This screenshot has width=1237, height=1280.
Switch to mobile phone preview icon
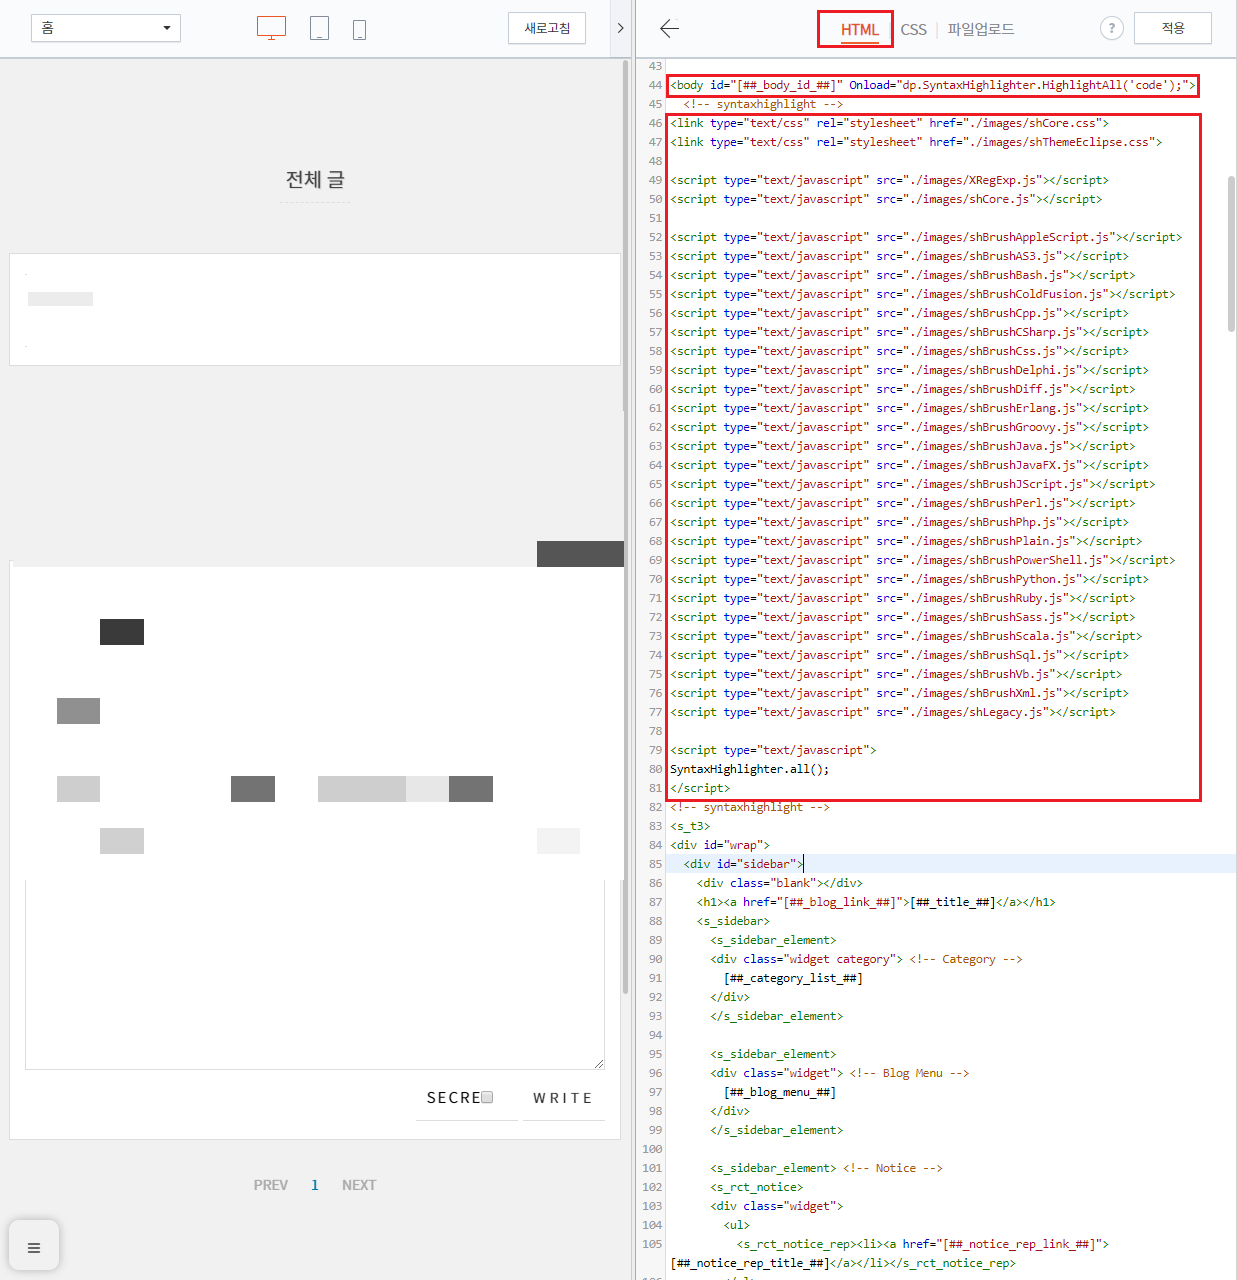[359, 30]
